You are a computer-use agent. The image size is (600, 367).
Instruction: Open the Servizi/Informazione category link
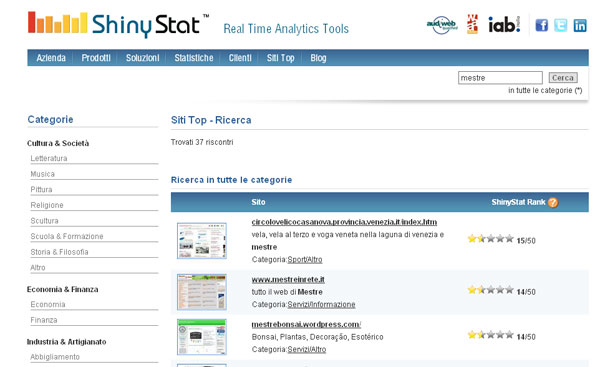tap(321, 305)
